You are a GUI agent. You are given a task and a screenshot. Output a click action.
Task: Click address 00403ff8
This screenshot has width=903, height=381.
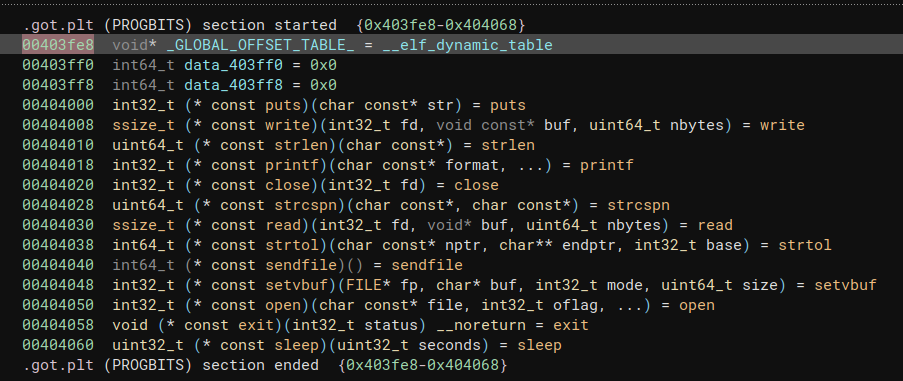coord(58,85)
